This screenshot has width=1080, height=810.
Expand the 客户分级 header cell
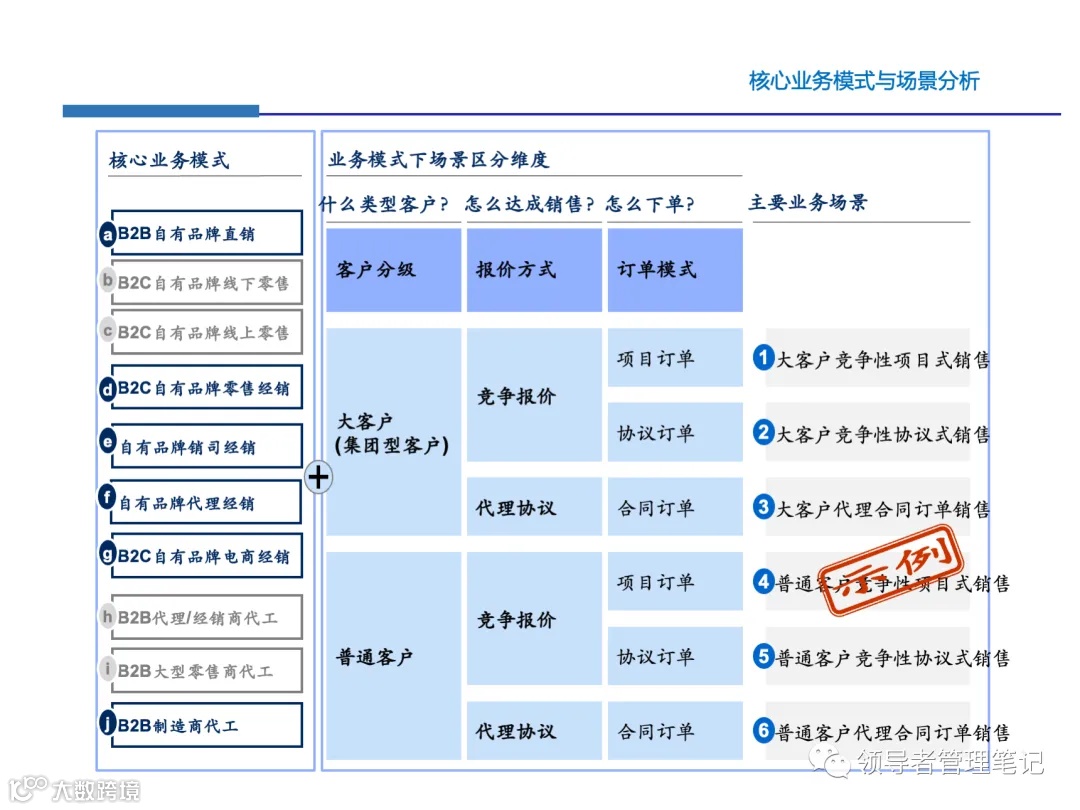(392, 269)
